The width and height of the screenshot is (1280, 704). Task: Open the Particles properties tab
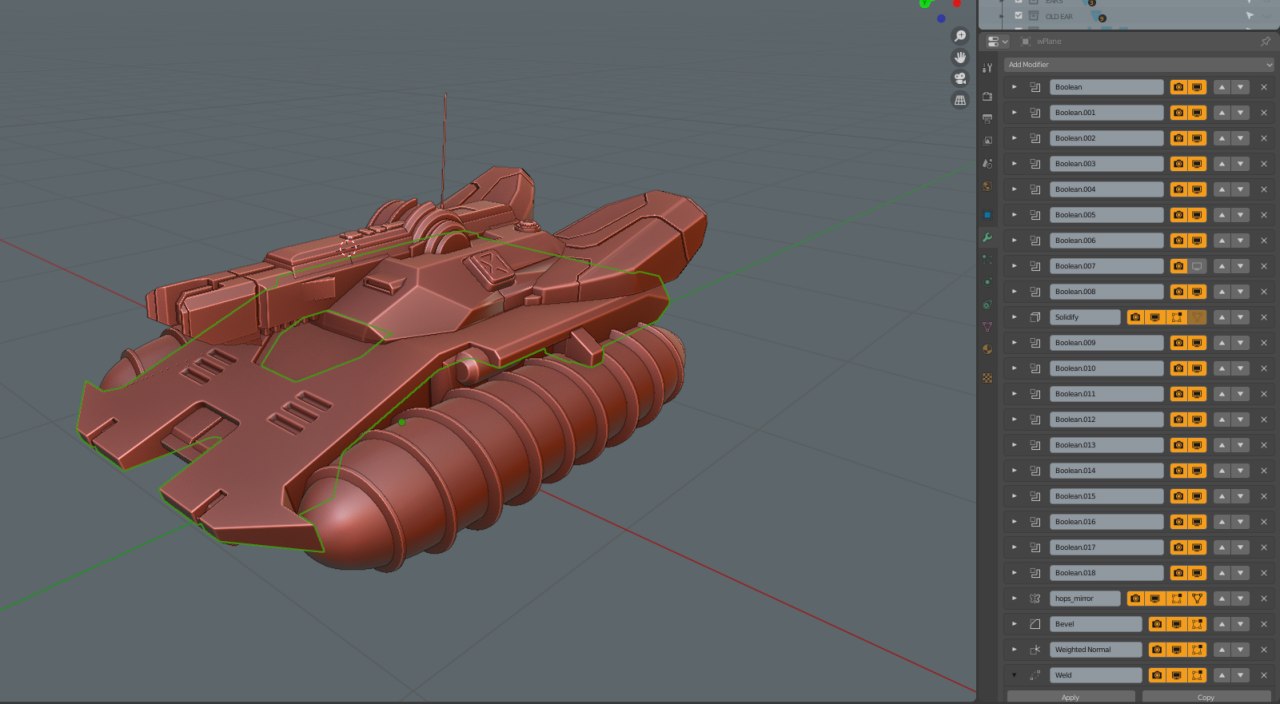click(988, 259)
